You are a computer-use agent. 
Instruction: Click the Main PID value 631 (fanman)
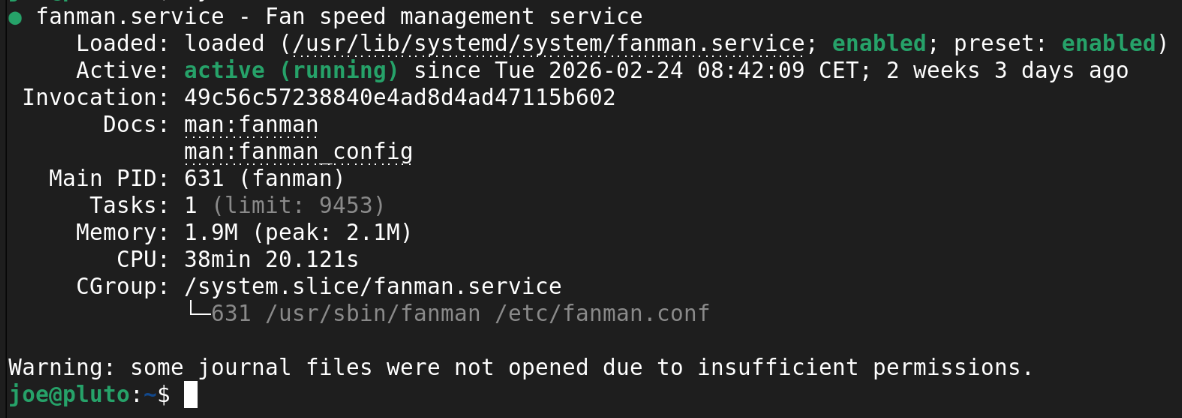coord(264,179)
